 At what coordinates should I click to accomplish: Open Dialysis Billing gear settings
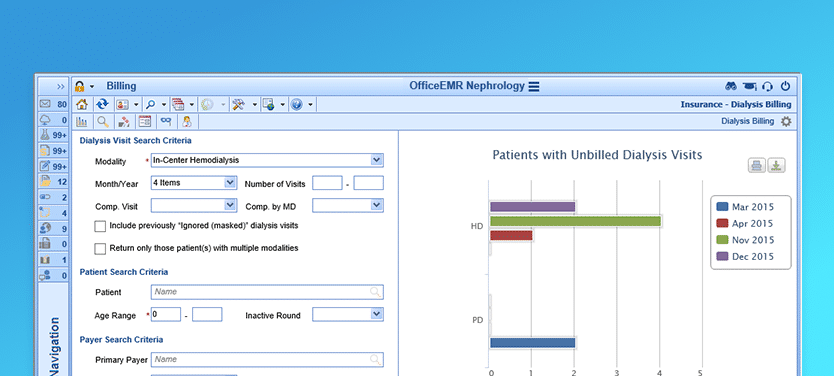click(x=786, y=121)
